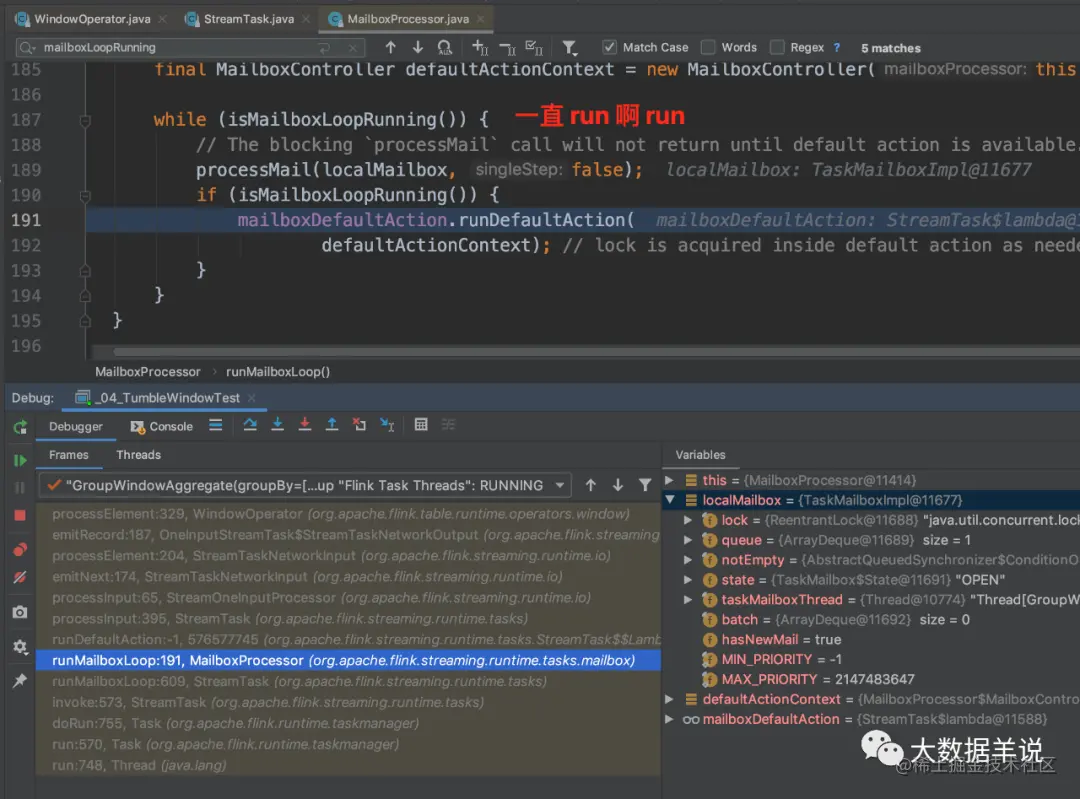Clear the search field with the X icon
This screenshot has height=799, width=1080.
(353, 48)
